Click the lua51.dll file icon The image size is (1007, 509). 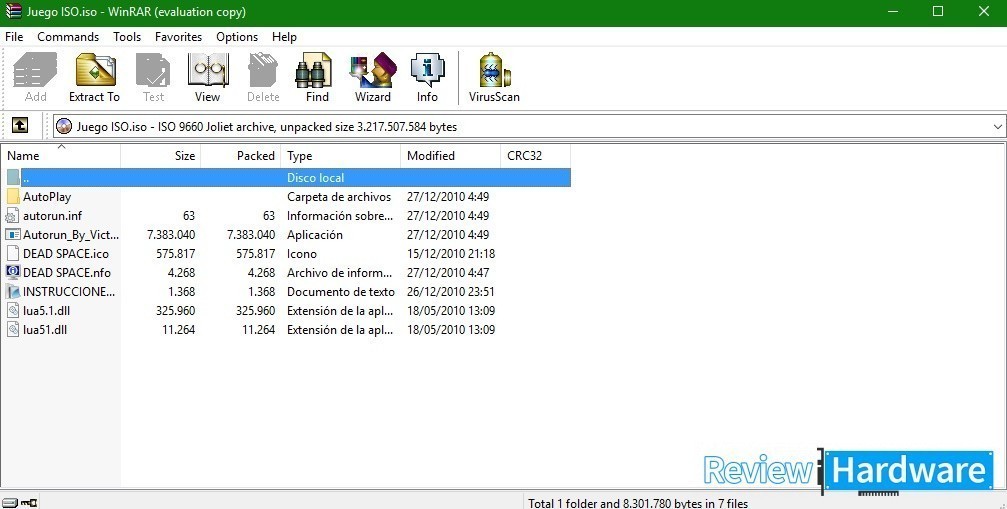[13, 330]
